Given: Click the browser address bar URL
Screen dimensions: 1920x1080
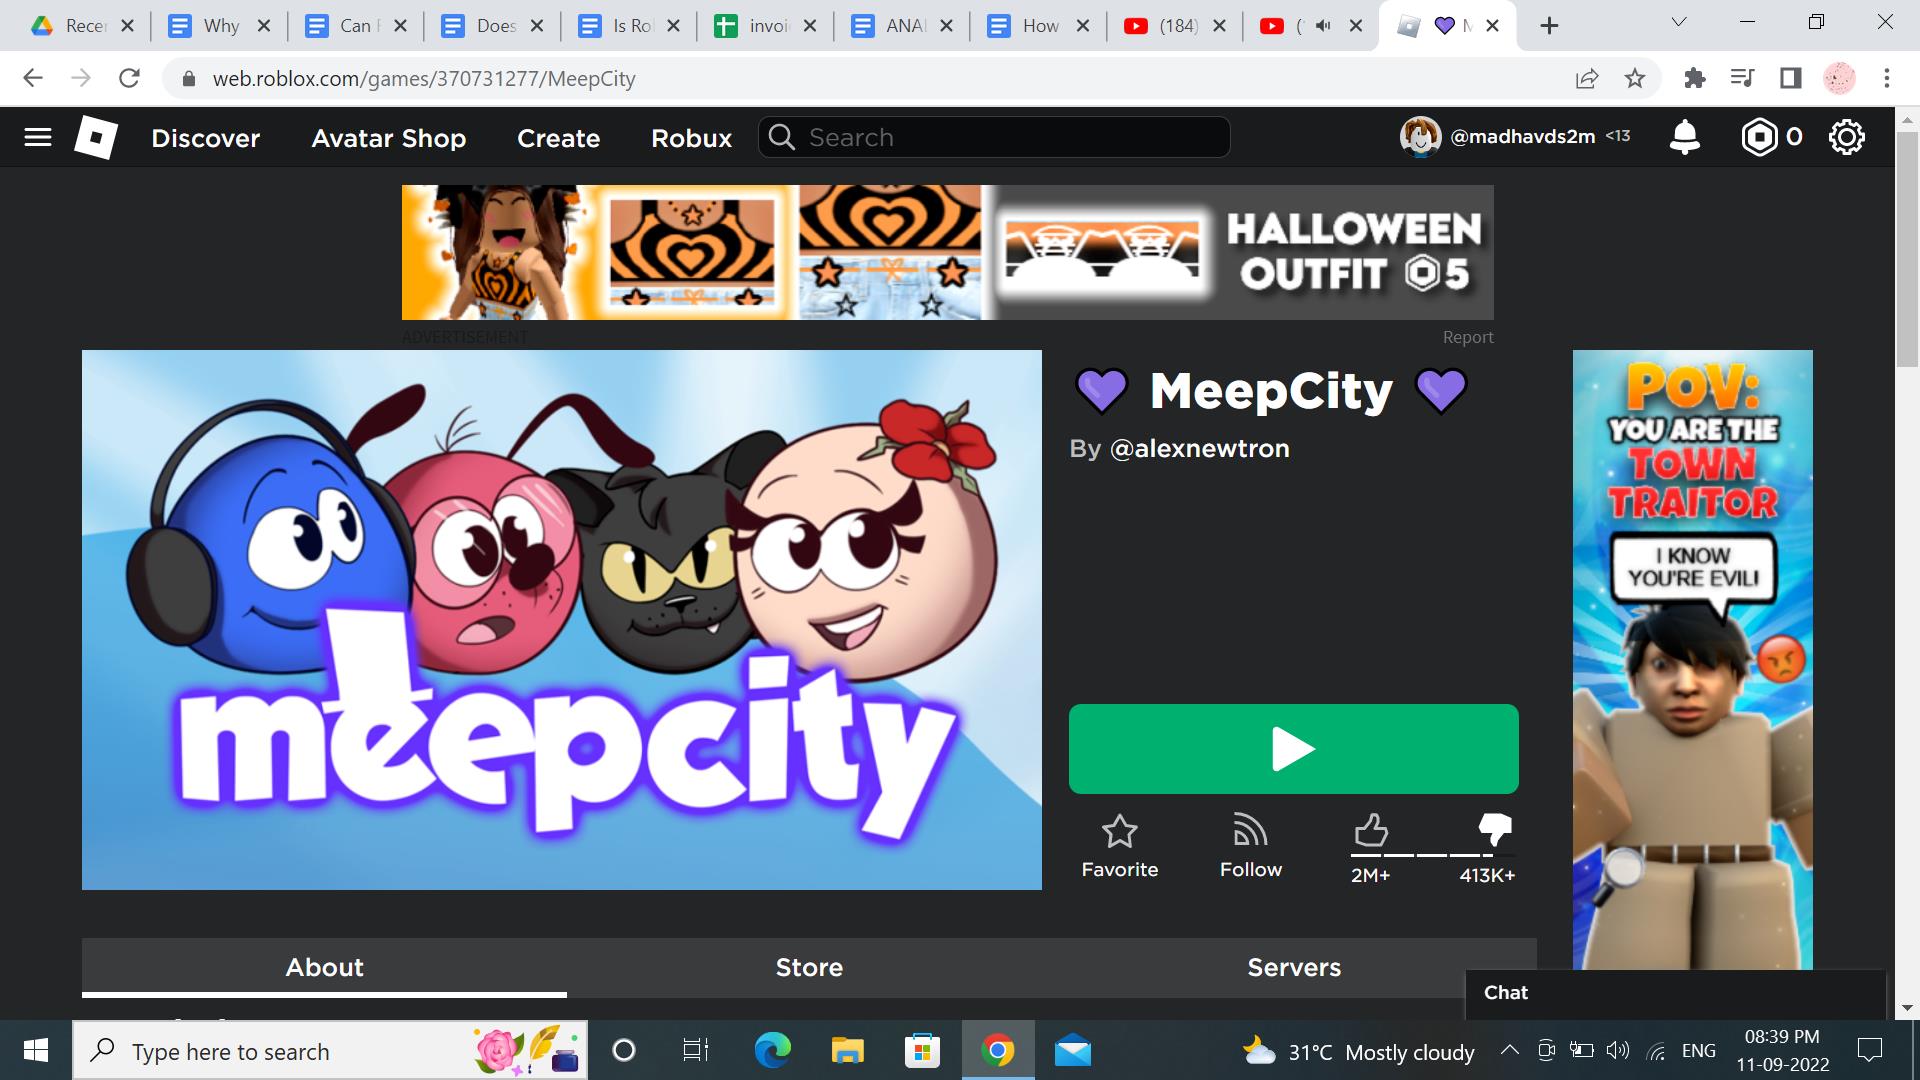Looking at the screenshot, I should point(424,79).
